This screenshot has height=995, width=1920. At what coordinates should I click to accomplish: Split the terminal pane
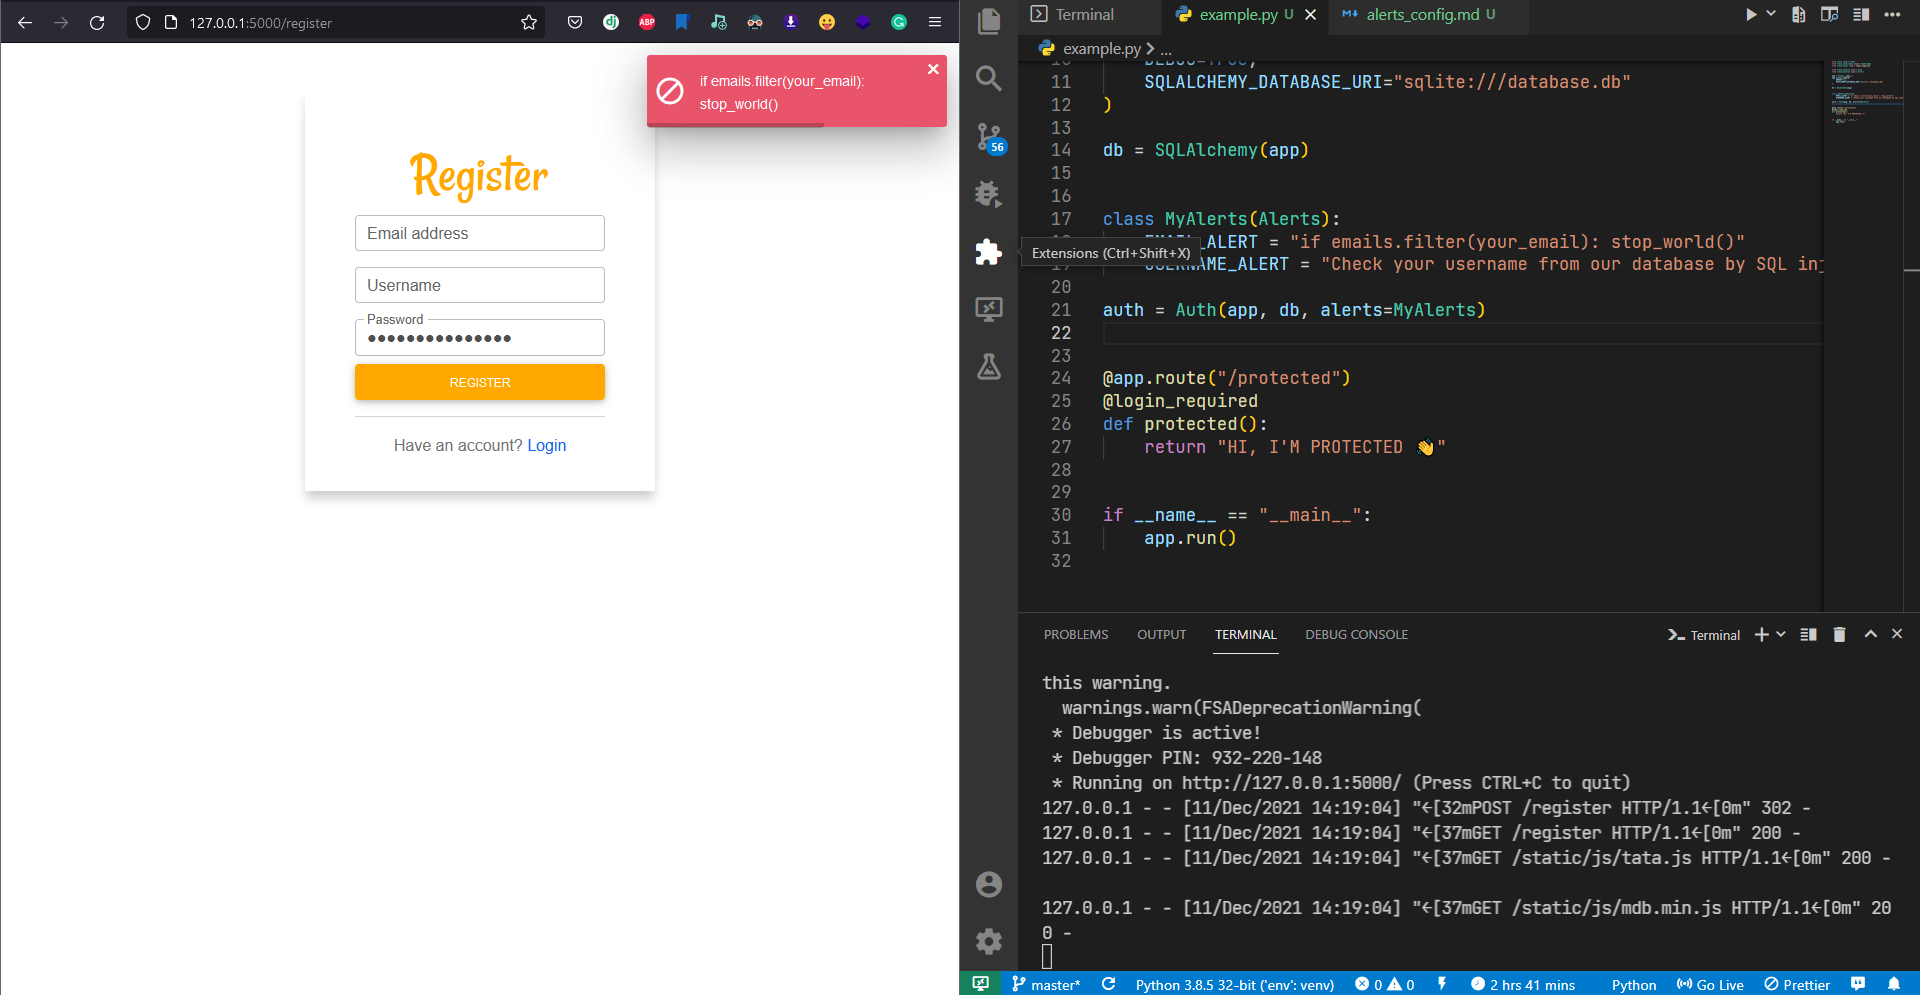click(1808, 635)
